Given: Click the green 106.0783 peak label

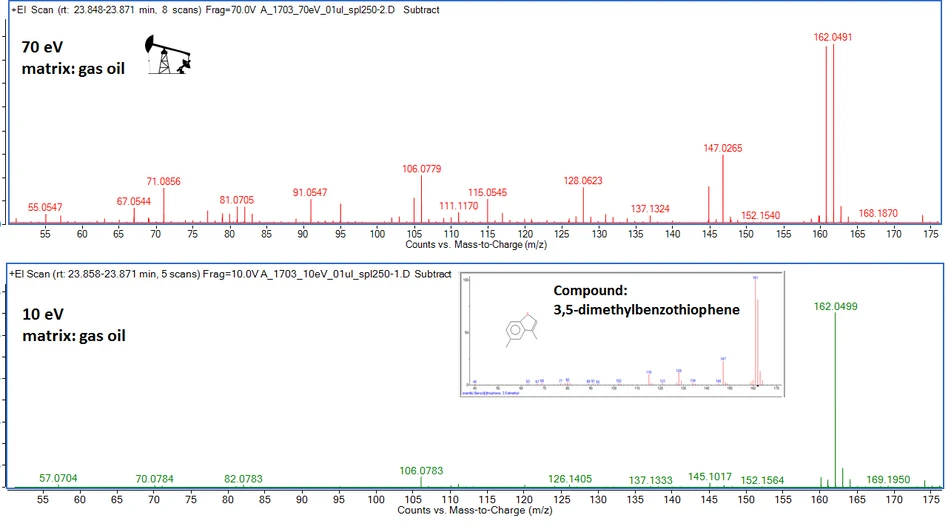Looking at the screenshot, I should [x=421, y=470].
